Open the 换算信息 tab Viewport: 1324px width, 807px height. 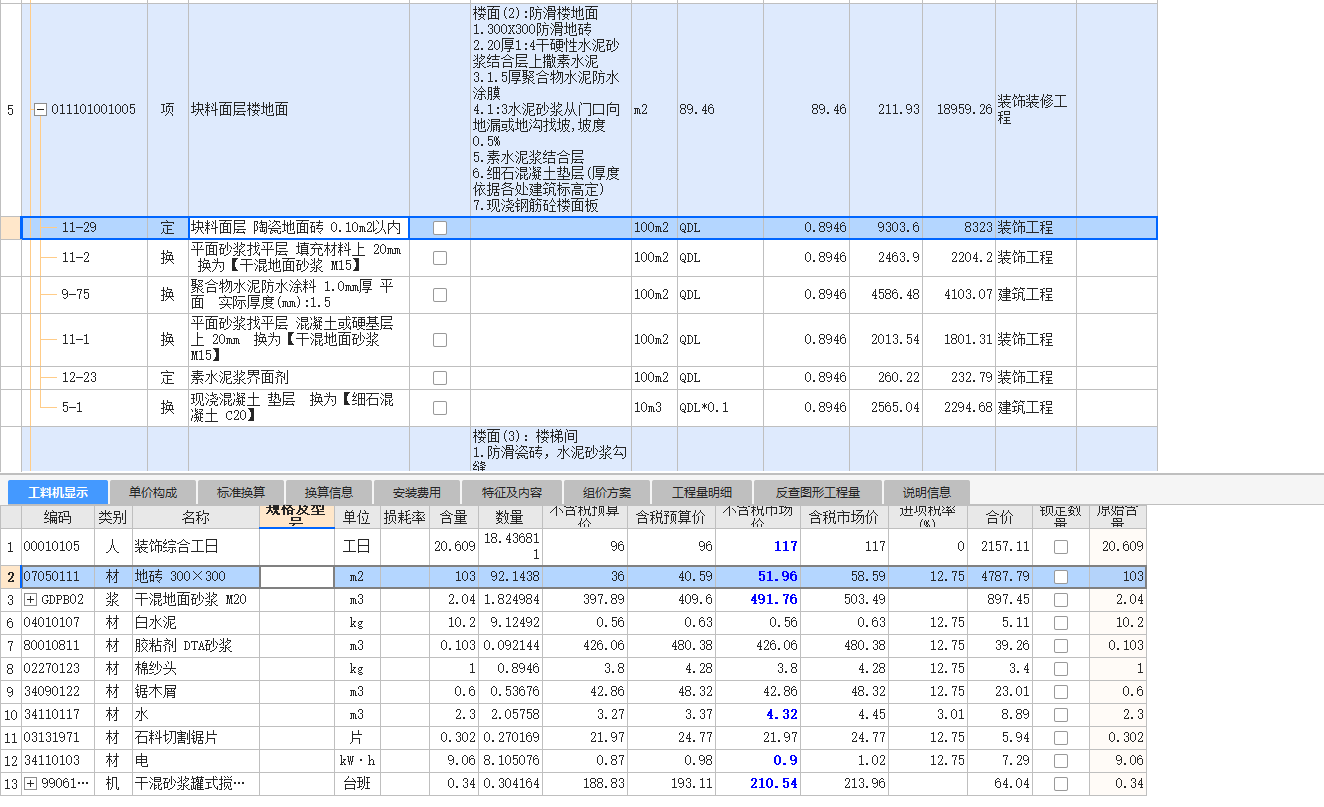[x=329, y=493]
